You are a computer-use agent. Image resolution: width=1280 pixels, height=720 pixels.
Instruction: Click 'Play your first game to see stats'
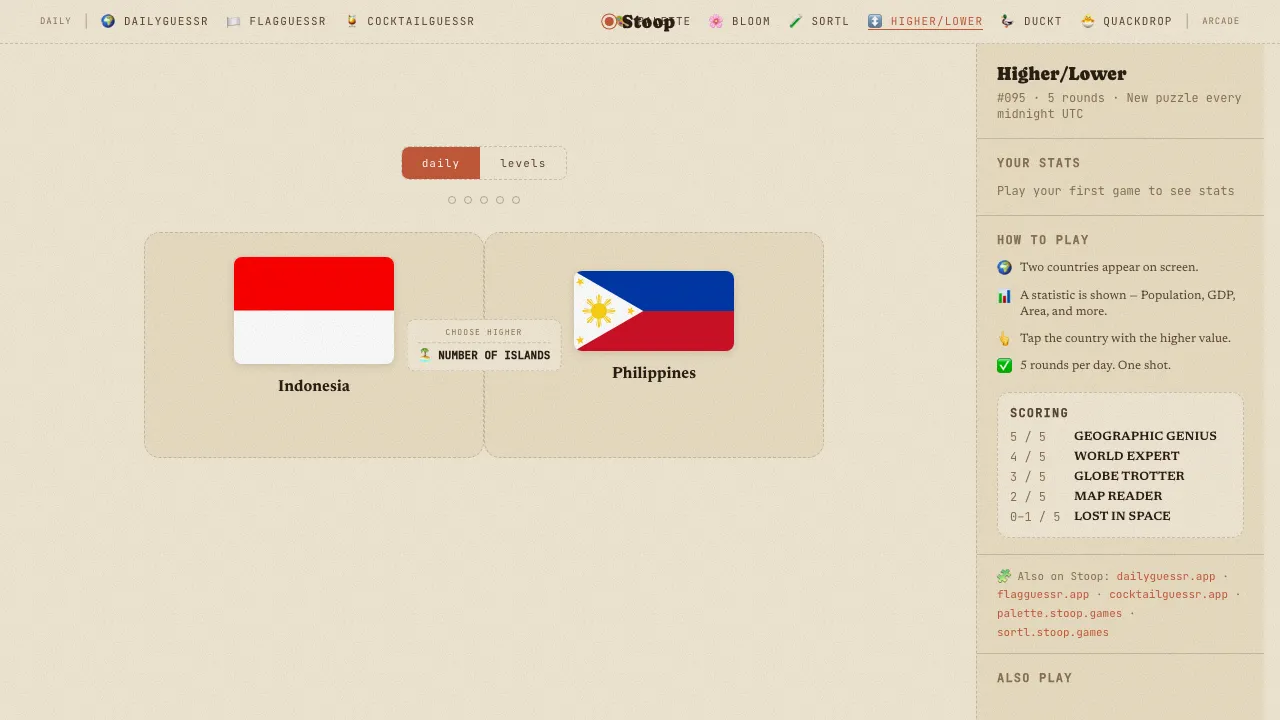click(1116, 191)
